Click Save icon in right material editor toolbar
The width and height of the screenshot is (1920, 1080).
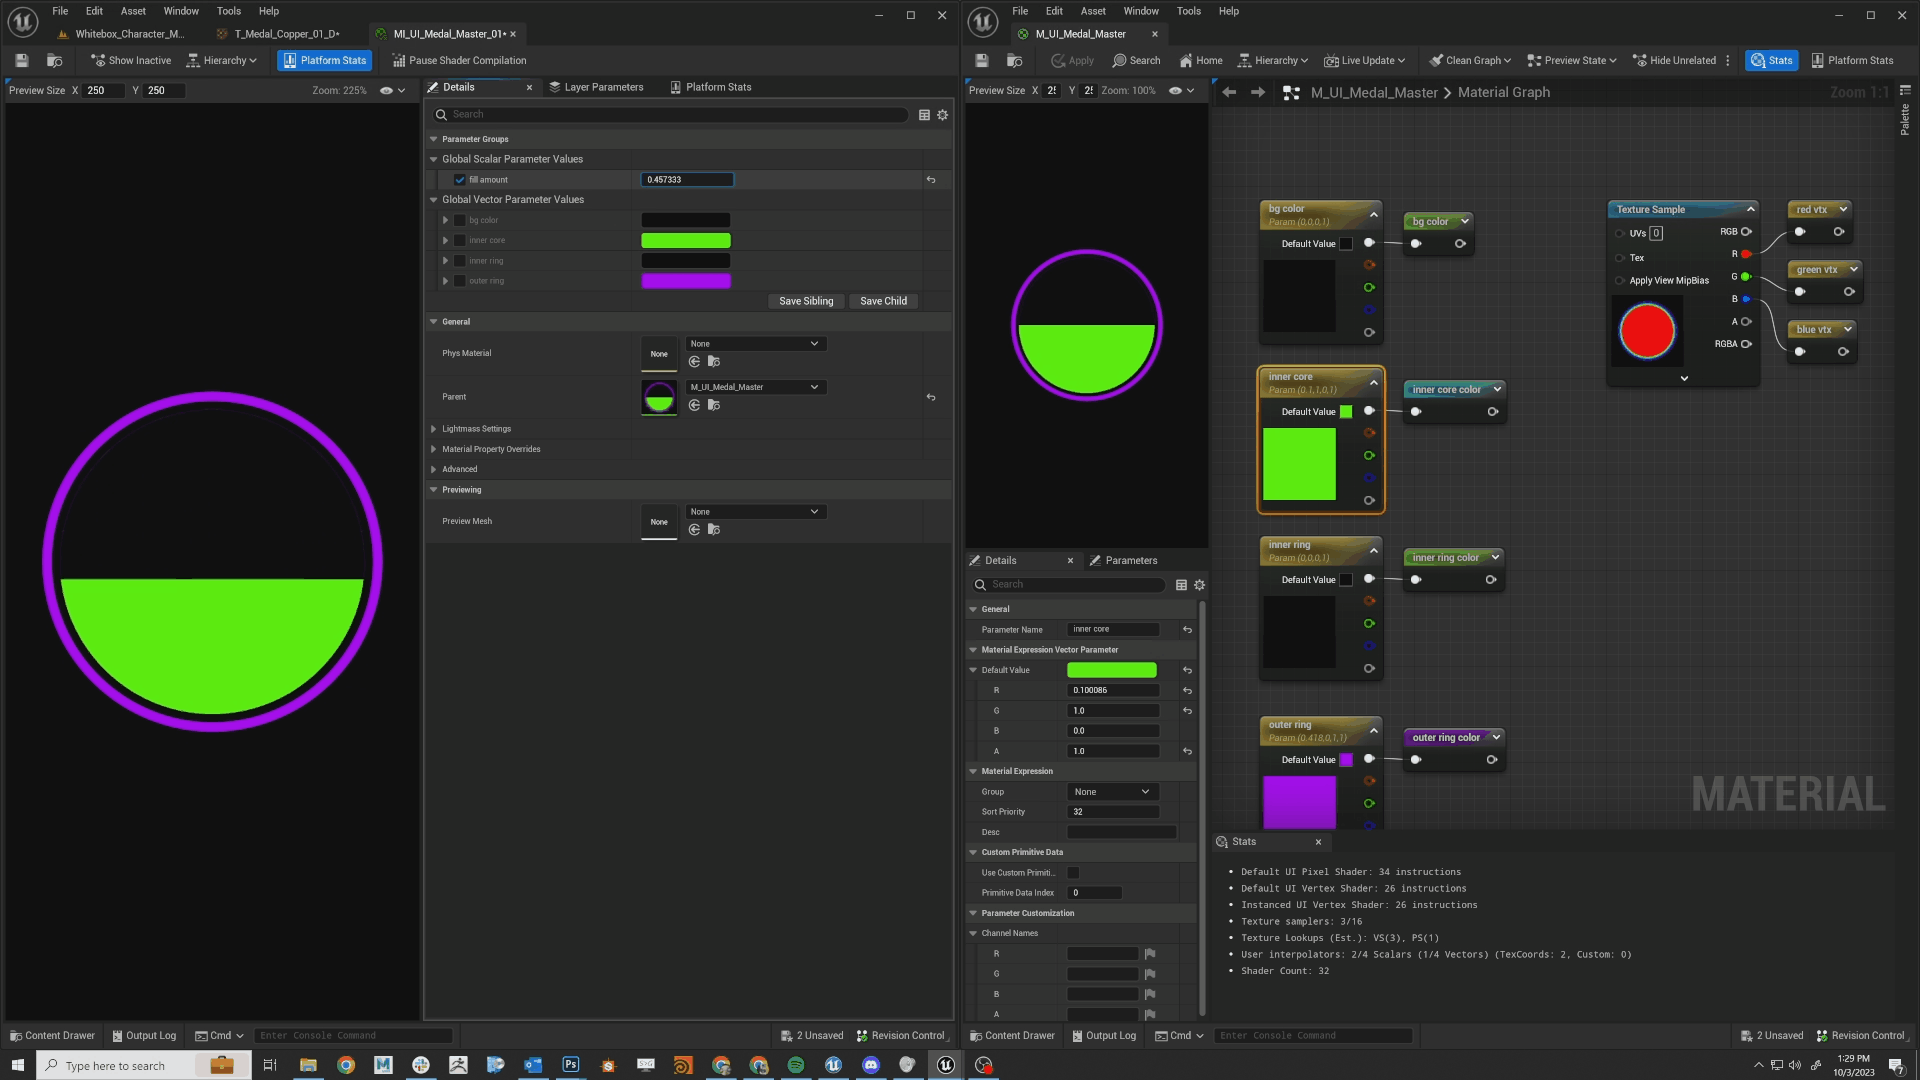(x=982, y=60)
